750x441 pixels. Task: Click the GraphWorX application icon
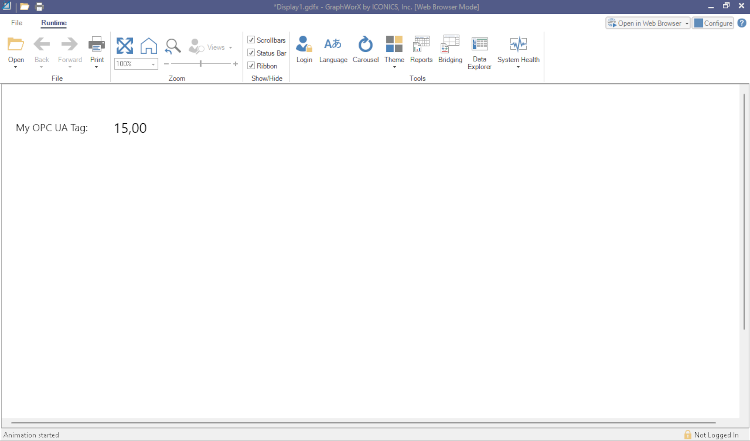pos(7,6)
